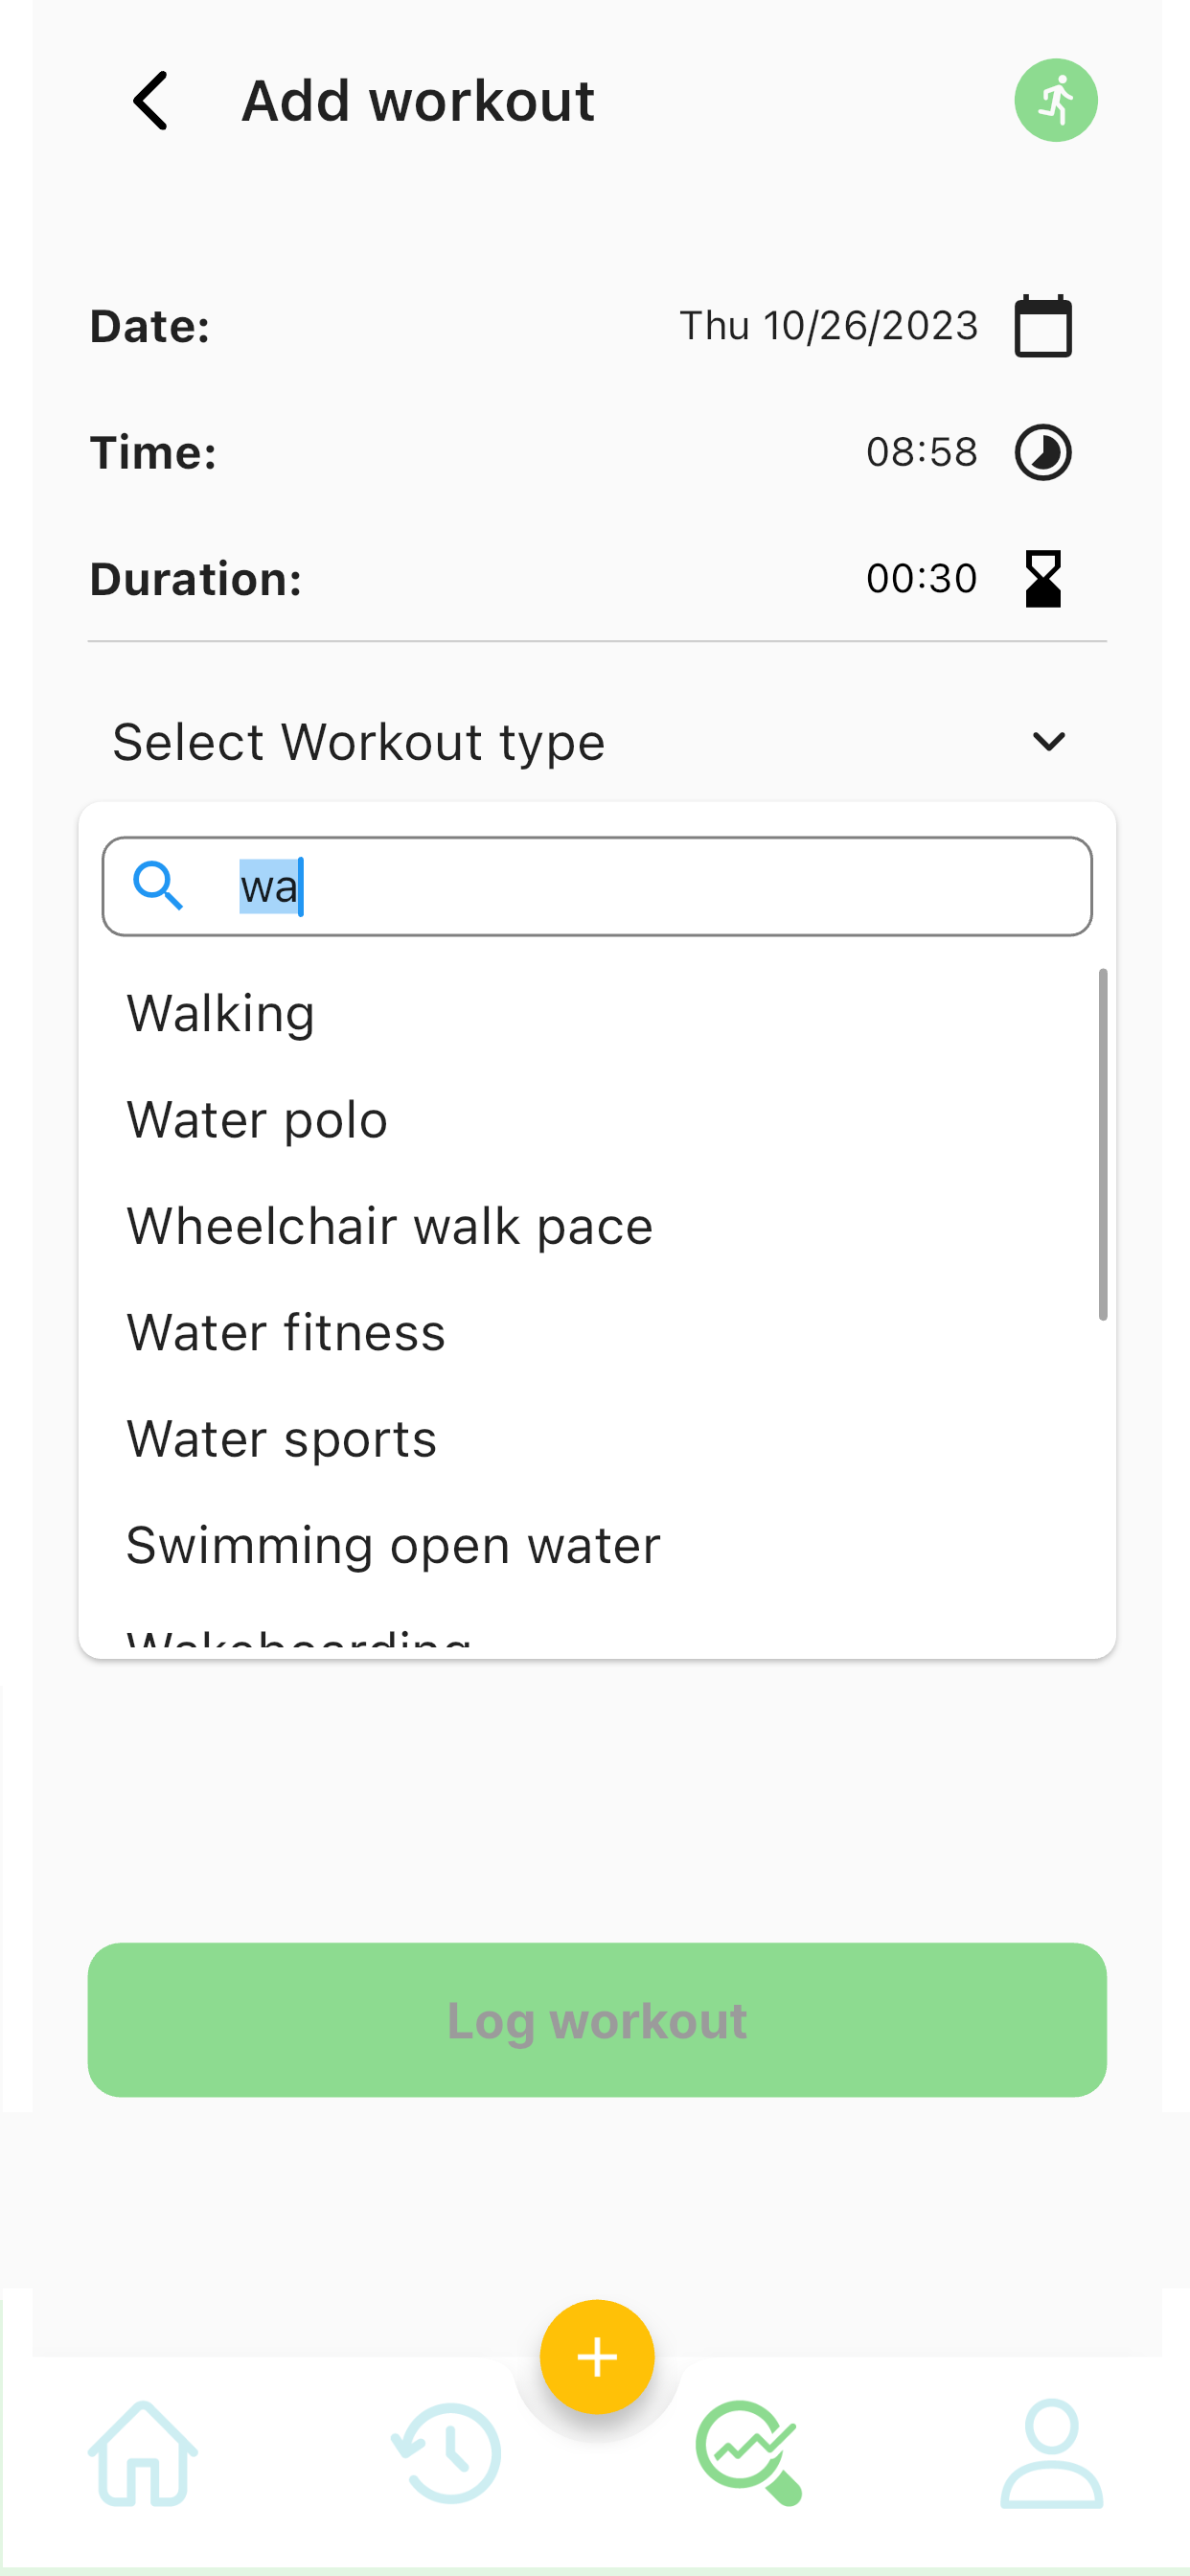1190x2576 pixels.
Task: Open the clock time picker icon
Action: (1043, 453)
